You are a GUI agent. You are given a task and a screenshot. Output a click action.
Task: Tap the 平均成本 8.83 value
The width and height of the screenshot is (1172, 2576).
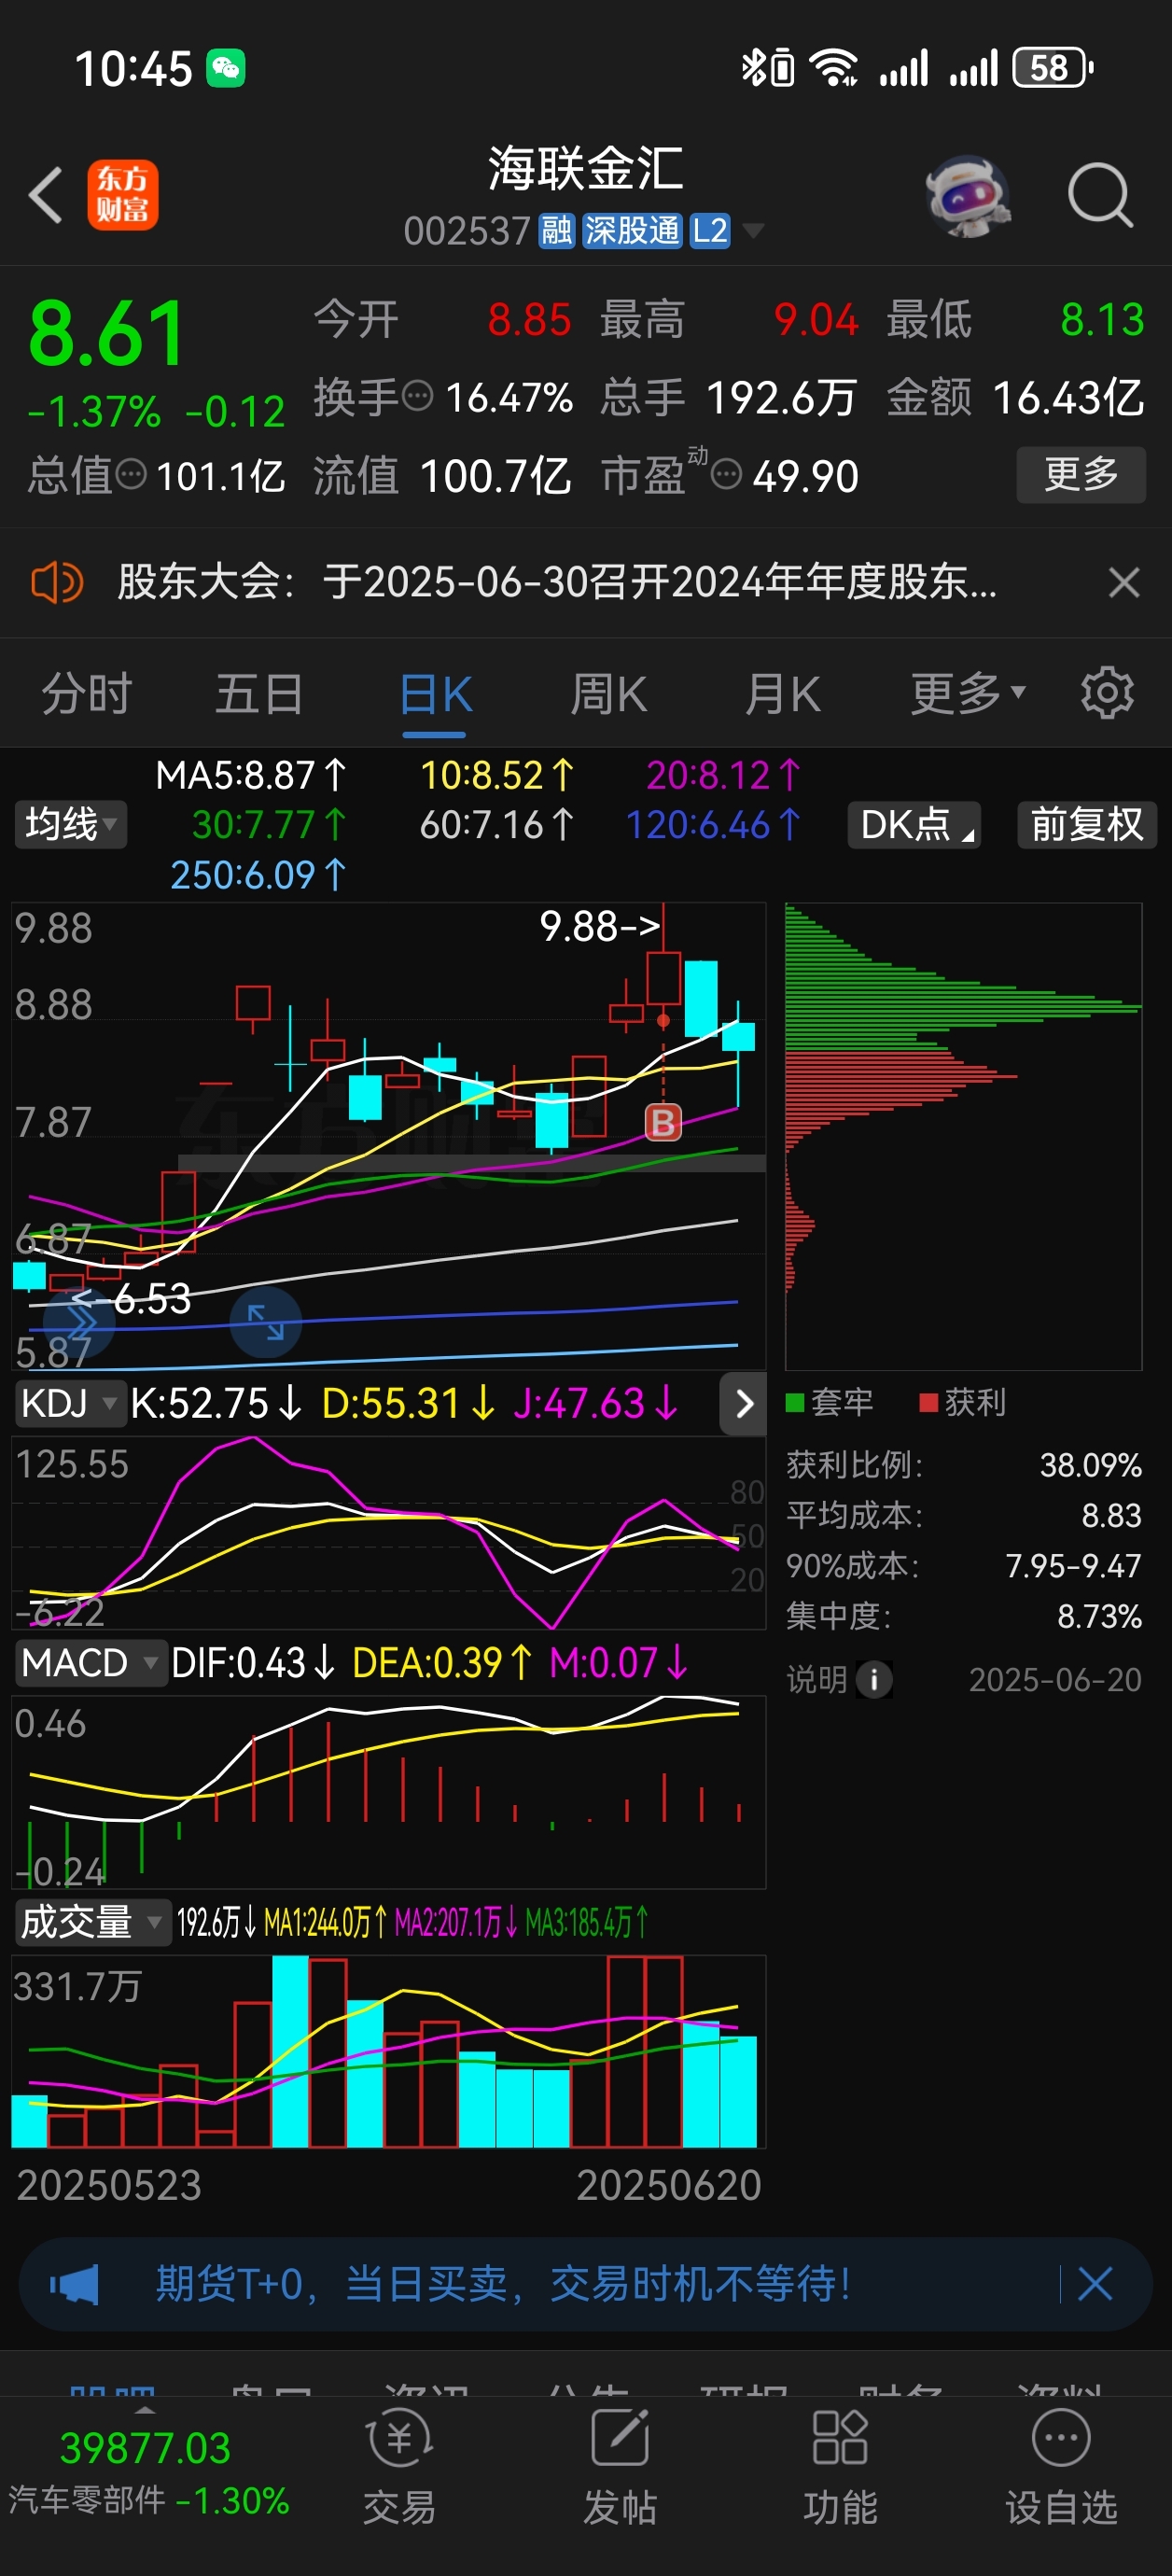[x=1111, y=1515]
